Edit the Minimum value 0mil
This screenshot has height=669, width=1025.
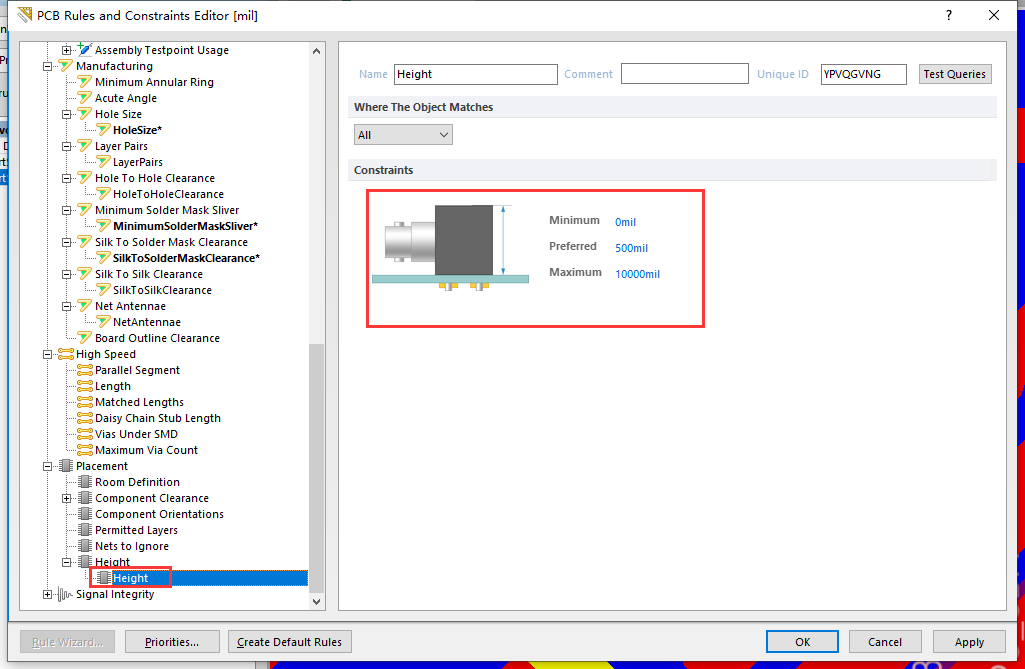(626, 222)
